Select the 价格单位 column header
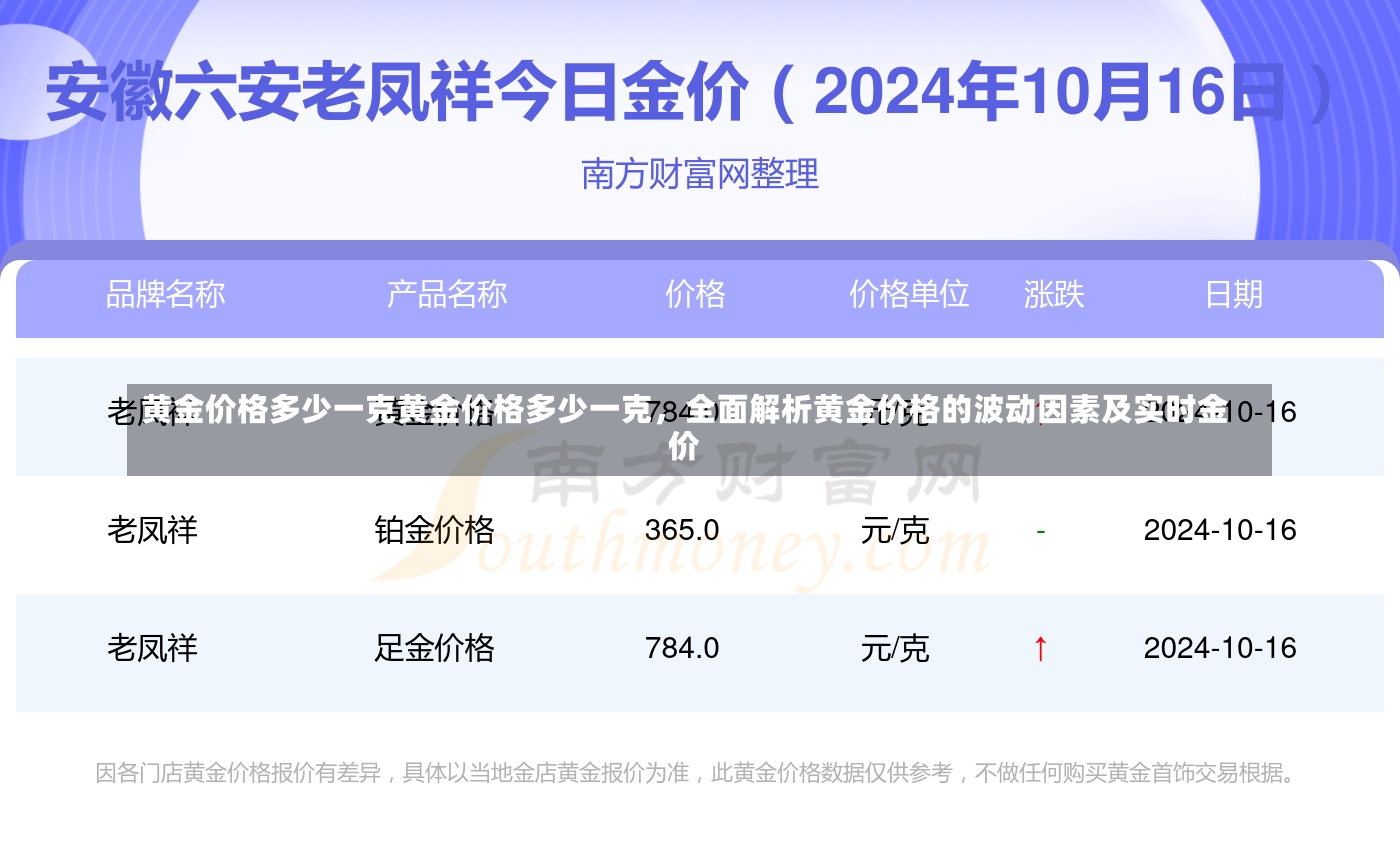Screen dimensions: 1400x860 click(909, 294)
